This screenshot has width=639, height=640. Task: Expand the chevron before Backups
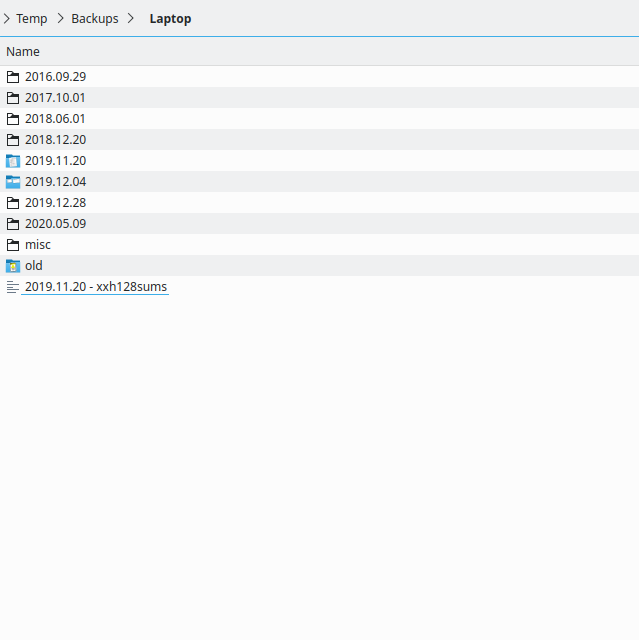pyautogui.click(x=60, y=18)
